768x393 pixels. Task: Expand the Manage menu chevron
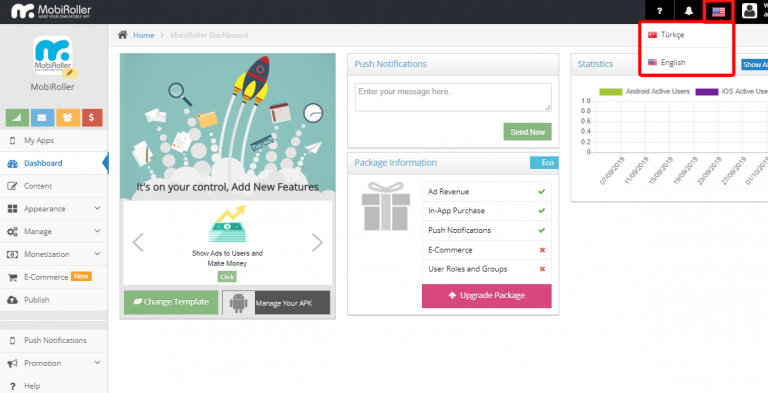pos(97,231)
